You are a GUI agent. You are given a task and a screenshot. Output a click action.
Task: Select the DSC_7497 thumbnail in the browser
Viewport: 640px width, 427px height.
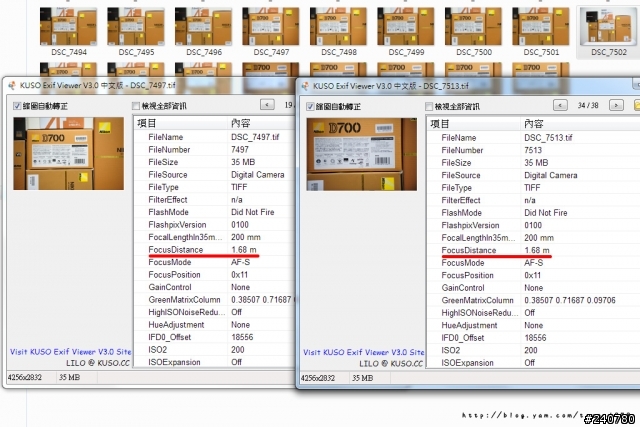[x=271, y=27]
